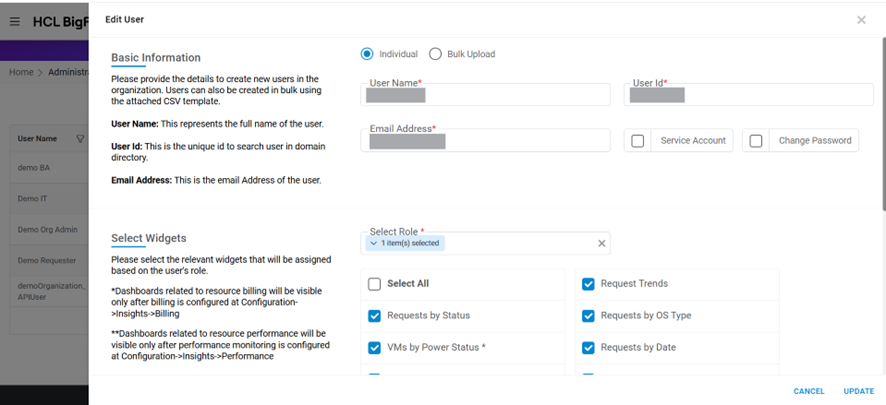The image size is (886, 405).
Task: Clear the selected role with X icon
Action: [x=602, y=243]
